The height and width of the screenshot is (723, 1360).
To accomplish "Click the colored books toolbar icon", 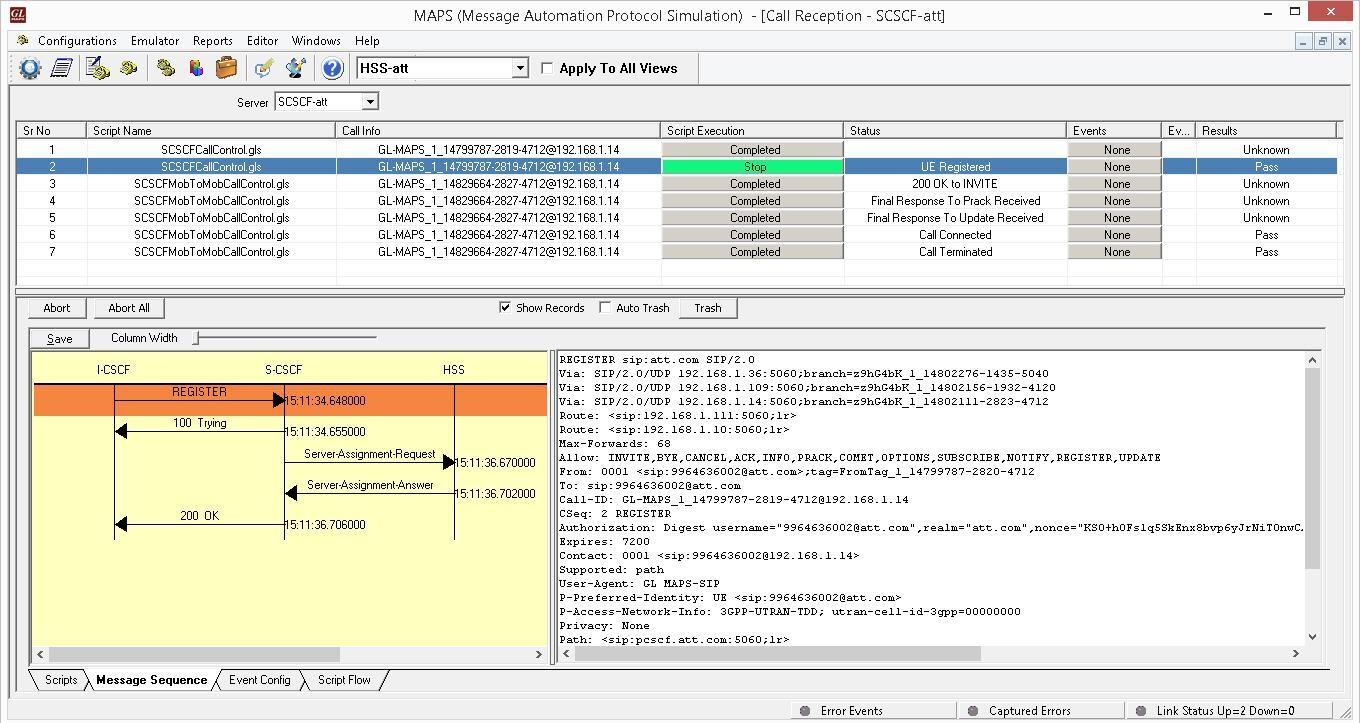I will (x=196, y=68).
